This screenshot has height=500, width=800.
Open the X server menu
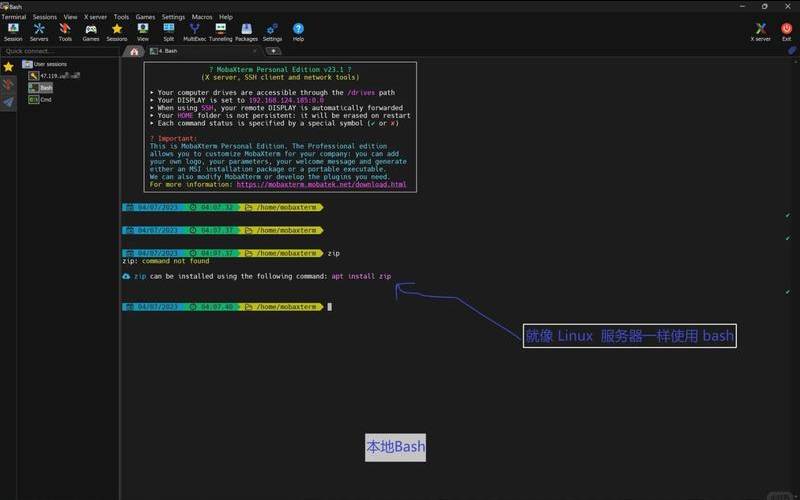95,17
